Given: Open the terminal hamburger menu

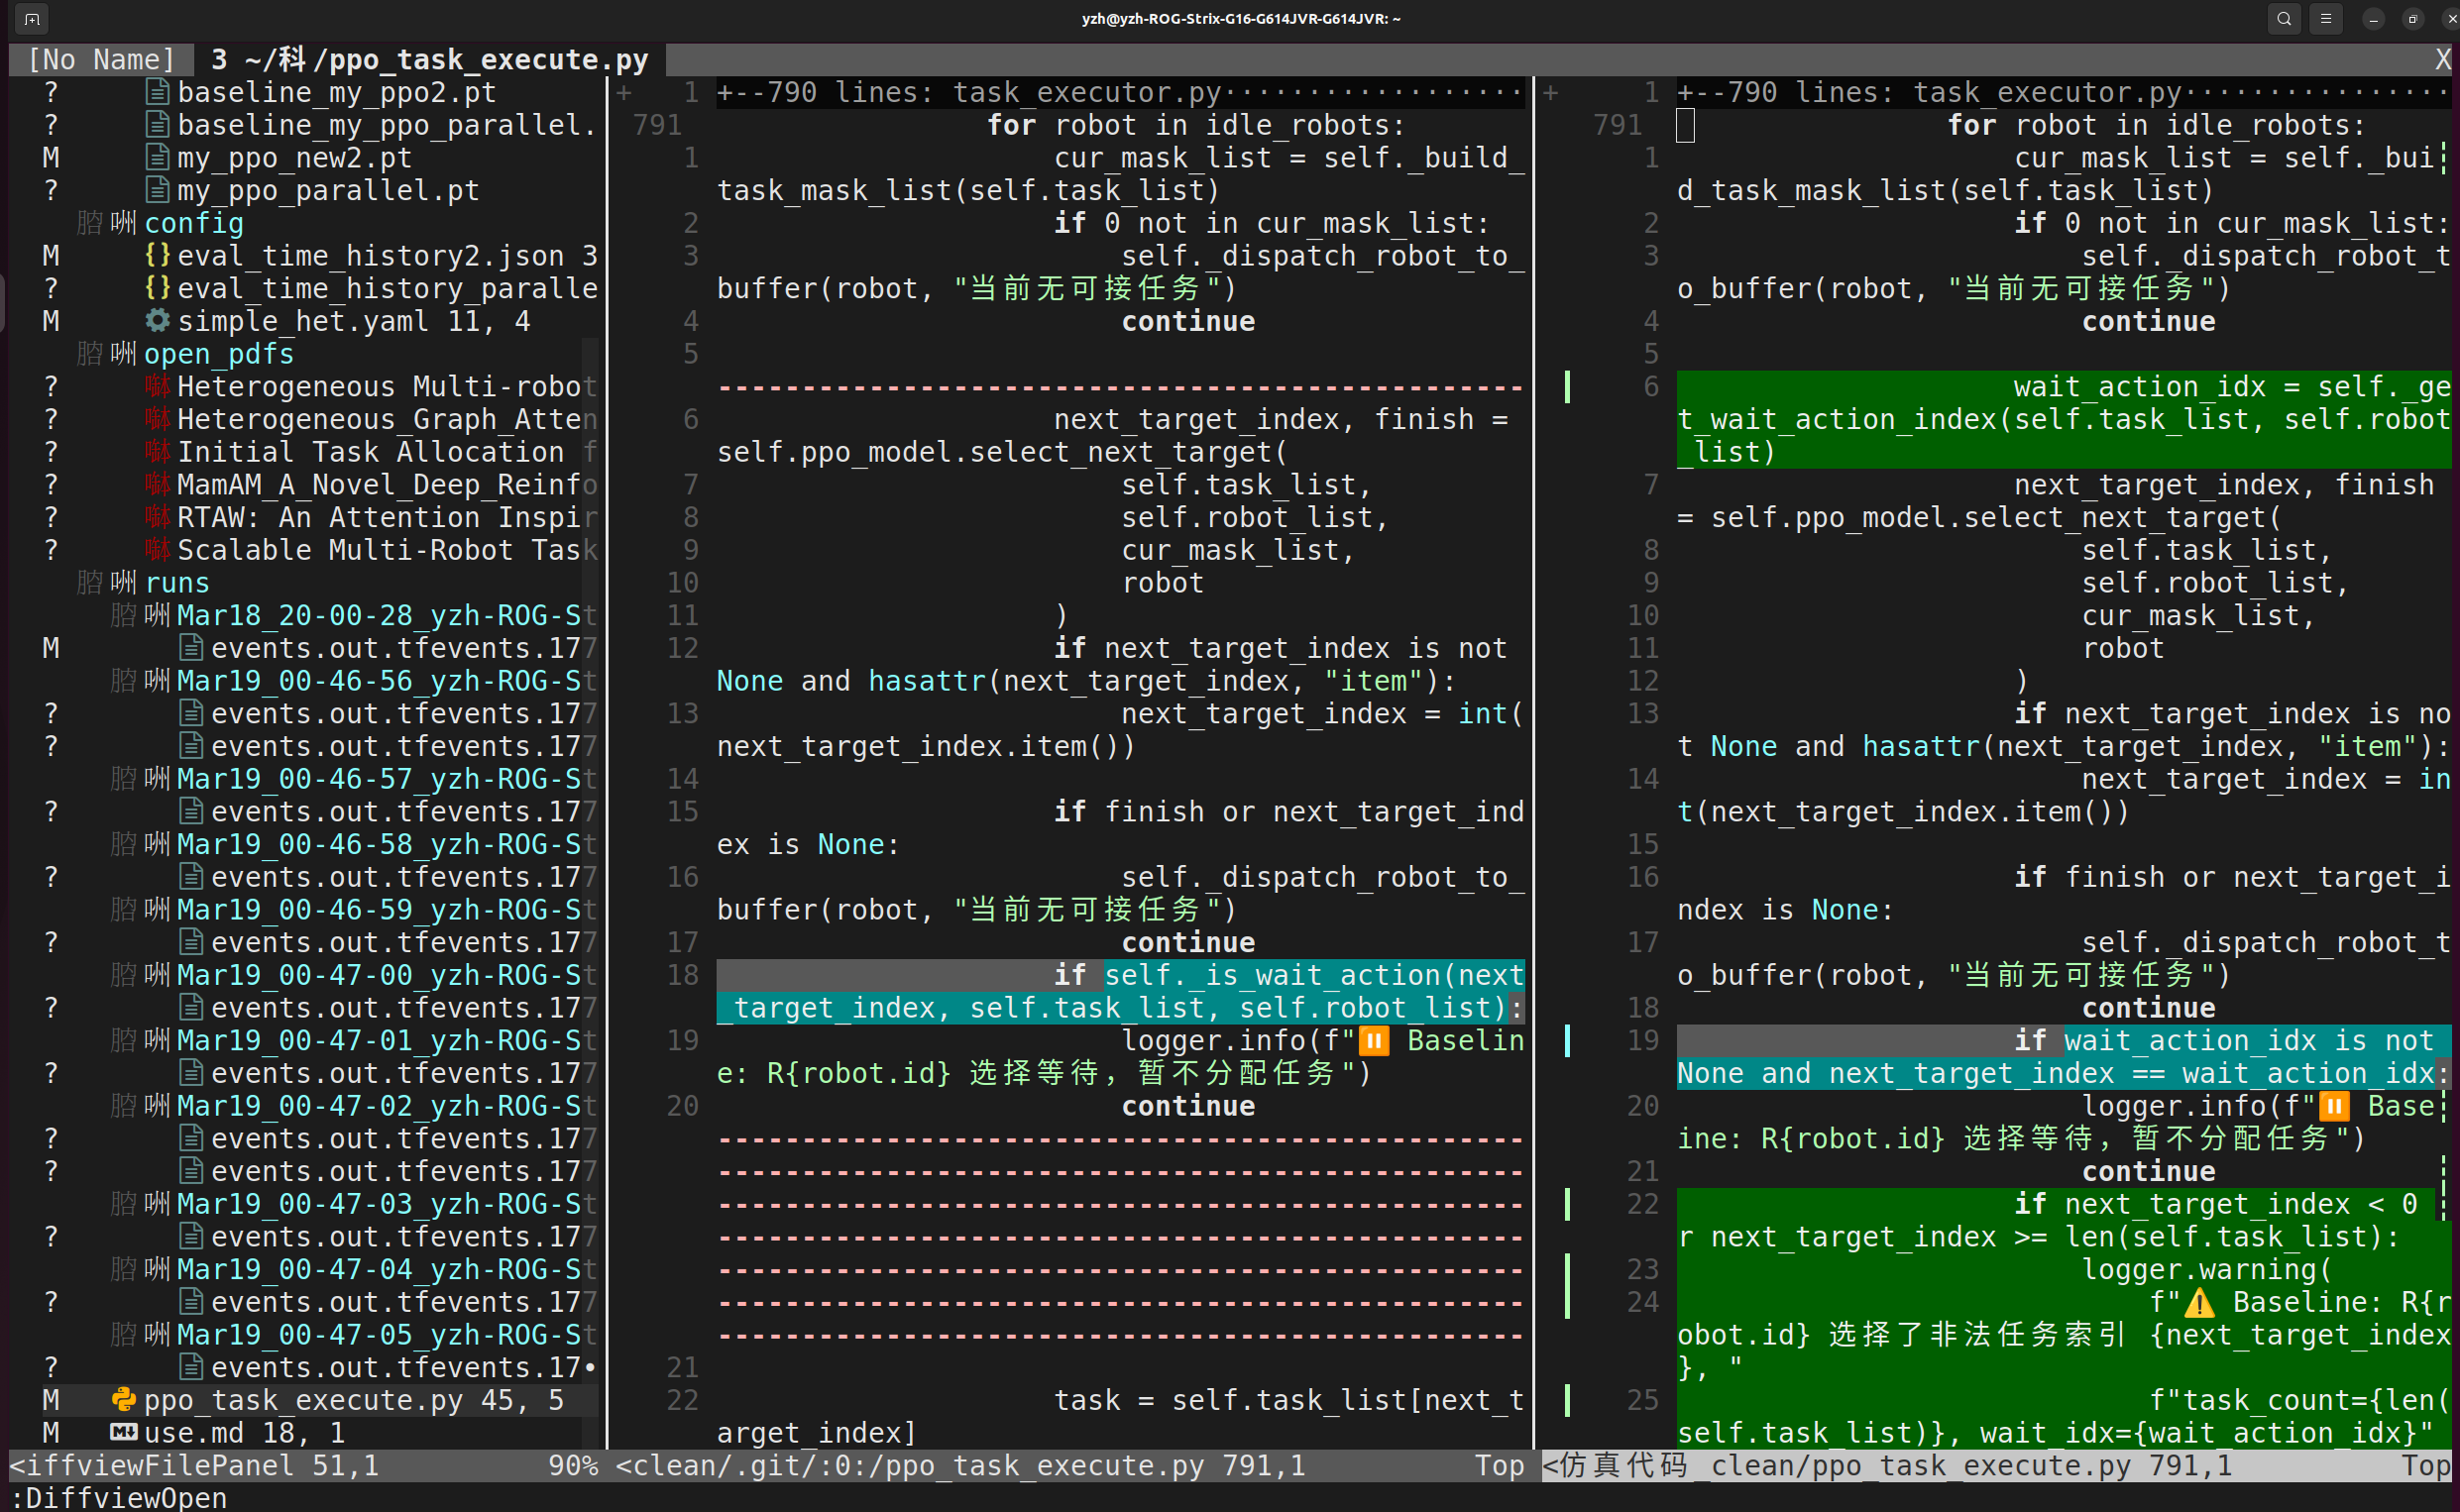Looking at the screenshot, I should coord(2326,19).
